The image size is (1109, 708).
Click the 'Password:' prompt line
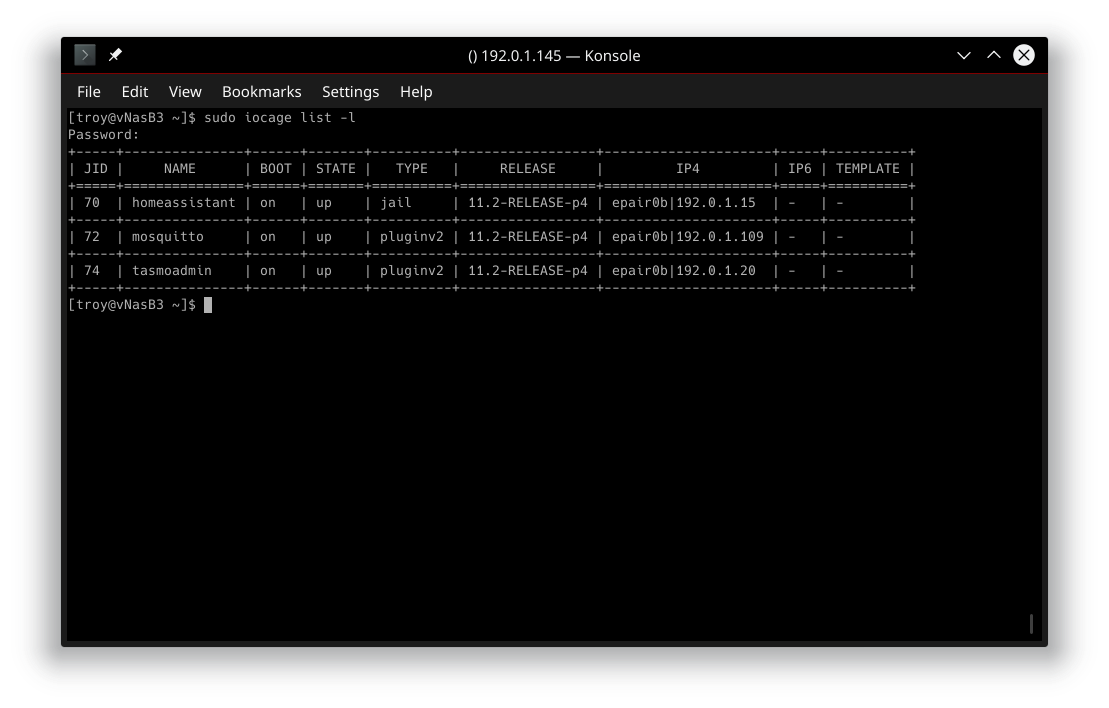click(103, 134)
